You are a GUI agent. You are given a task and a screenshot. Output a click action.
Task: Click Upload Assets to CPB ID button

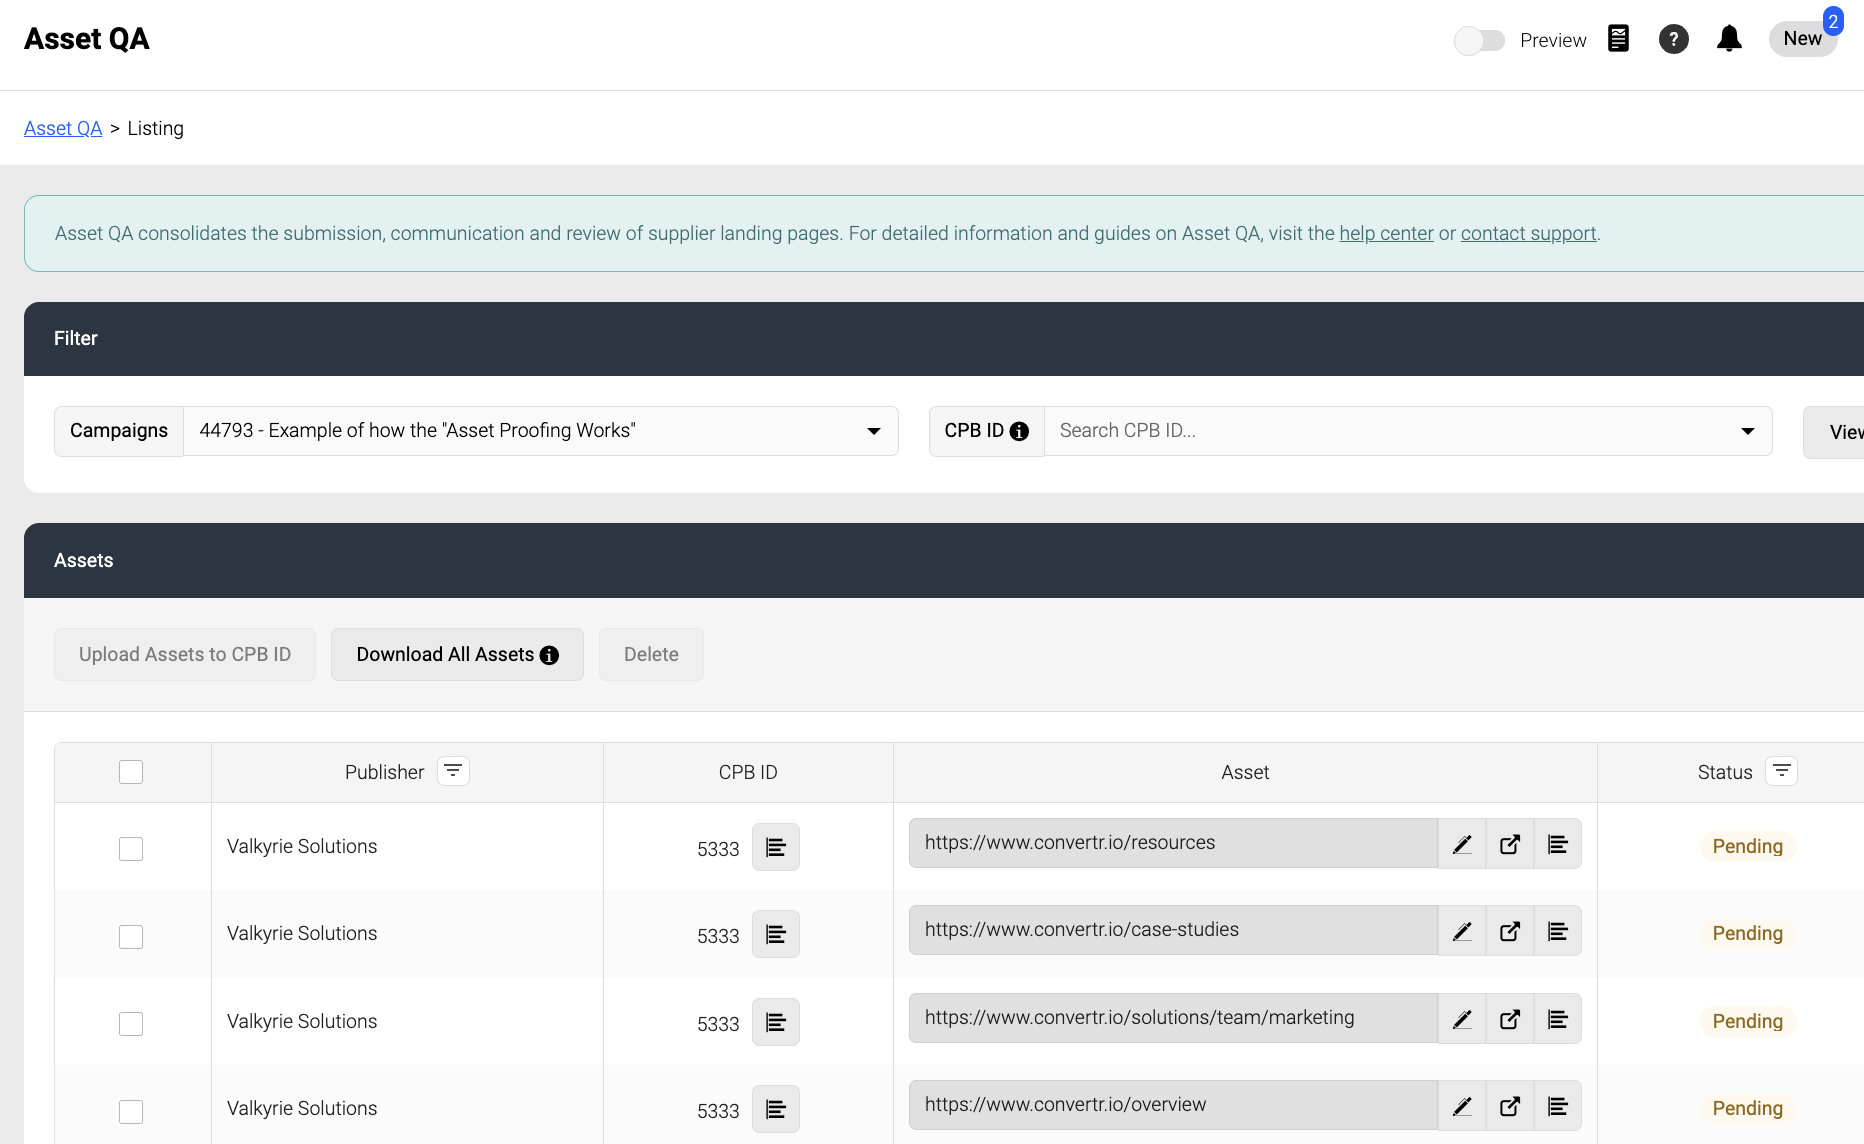[x=185, y=654]
